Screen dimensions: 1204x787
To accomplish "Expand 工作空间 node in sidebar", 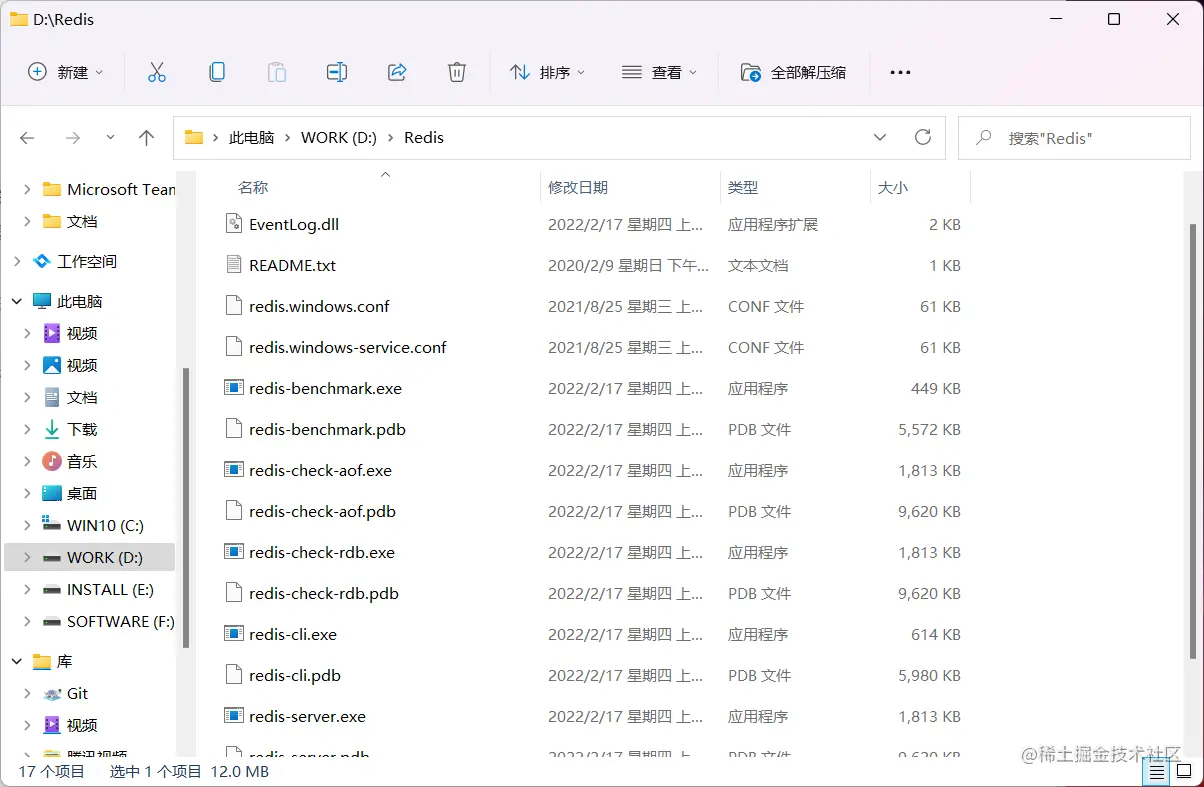I will 17,261.
